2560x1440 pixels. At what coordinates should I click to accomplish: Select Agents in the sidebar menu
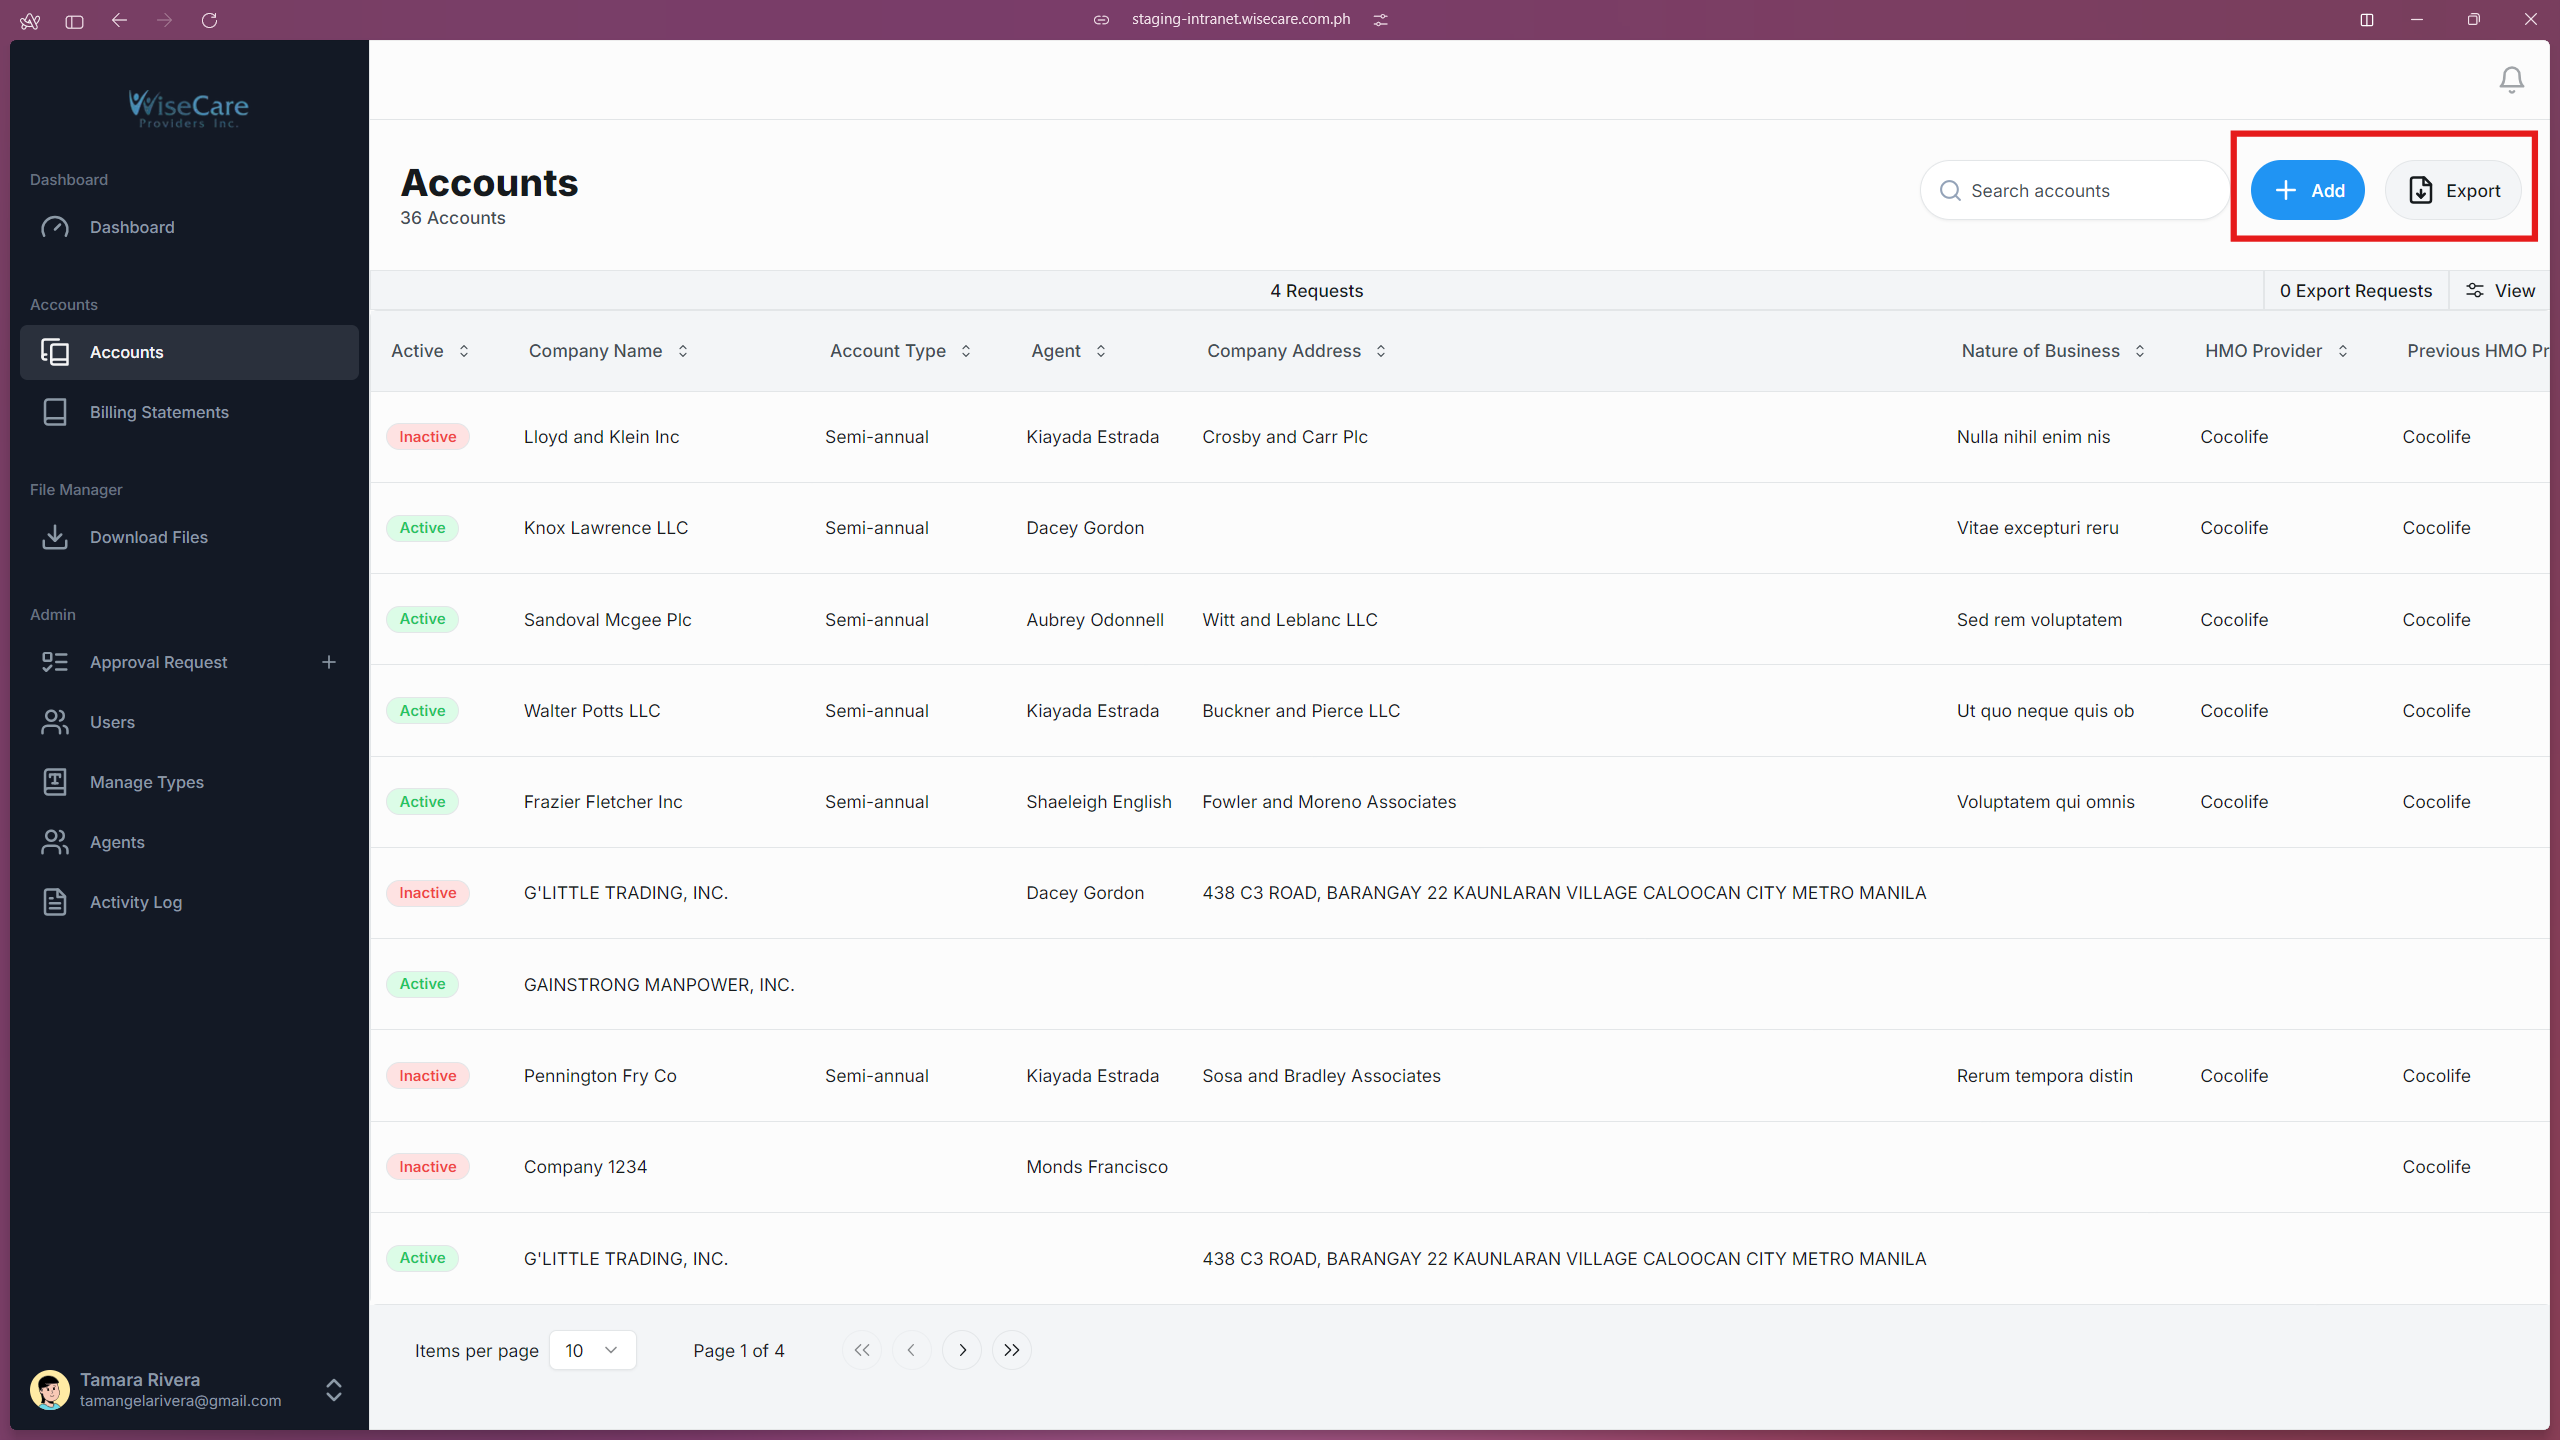[117, 842]
